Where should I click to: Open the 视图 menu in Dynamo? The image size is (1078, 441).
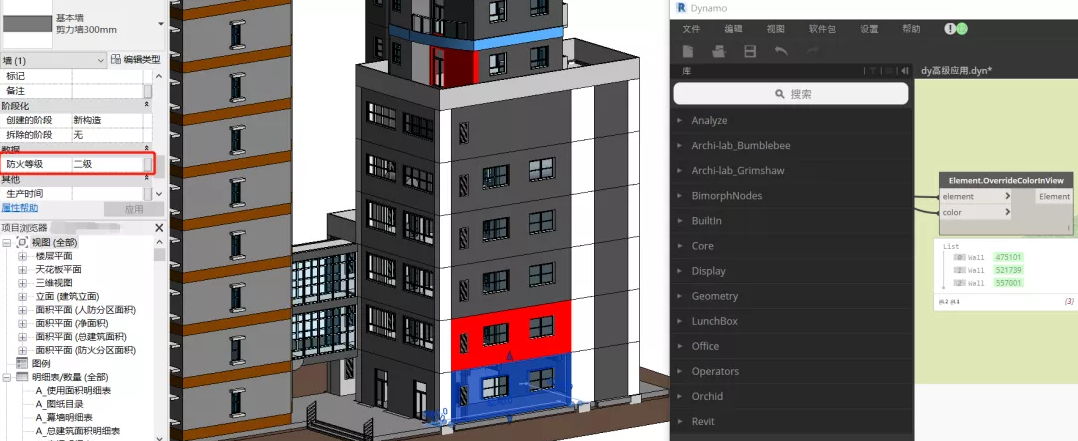(776, 29)
